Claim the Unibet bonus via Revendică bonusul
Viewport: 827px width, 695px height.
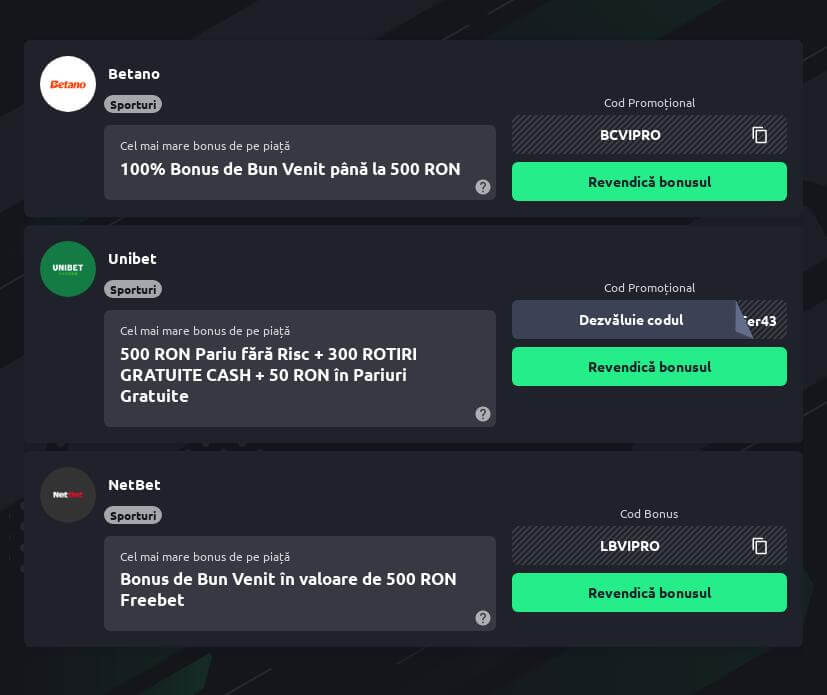click(649, 366)
